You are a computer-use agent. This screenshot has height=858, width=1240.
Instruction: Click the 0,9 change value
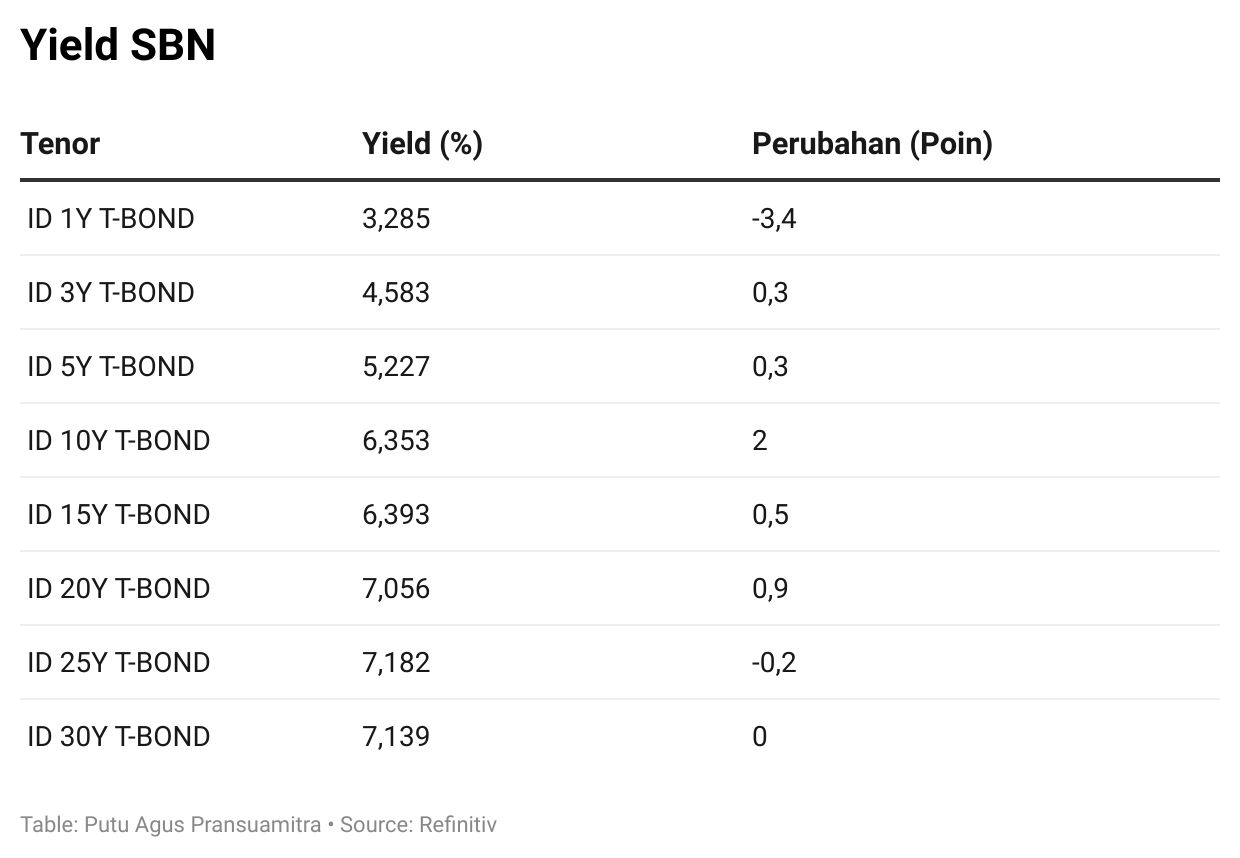[x=770, y=588]
